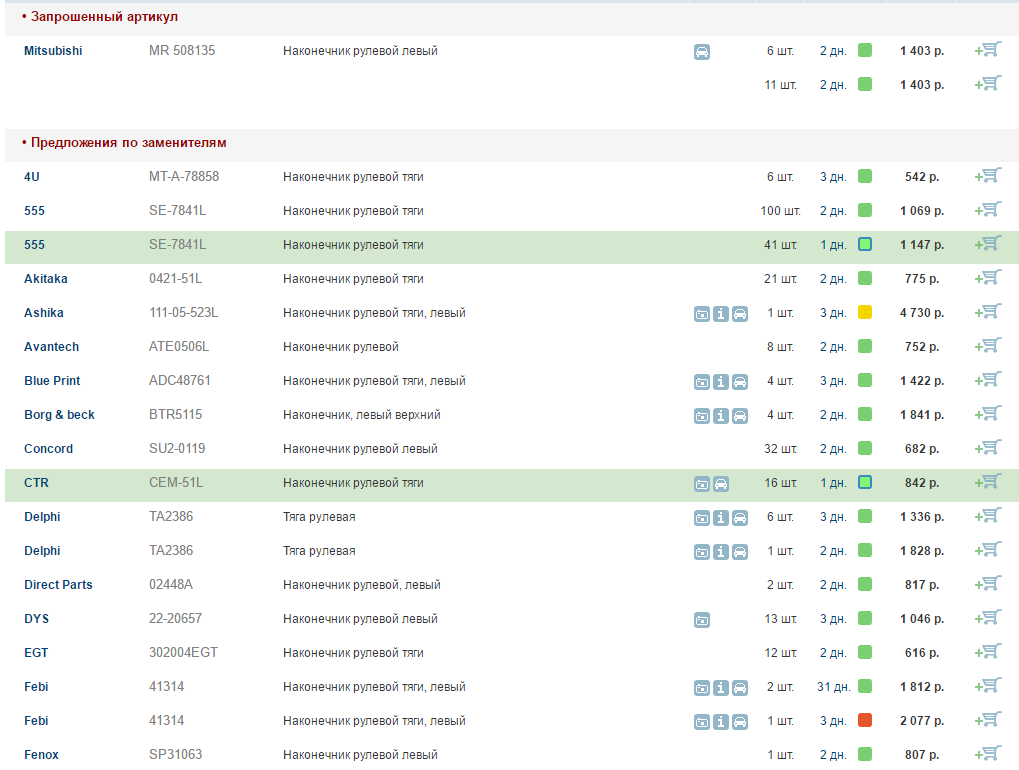View photo icon for DYS 22-20657
Screen dimensions: 1019x770
[702, 620]
